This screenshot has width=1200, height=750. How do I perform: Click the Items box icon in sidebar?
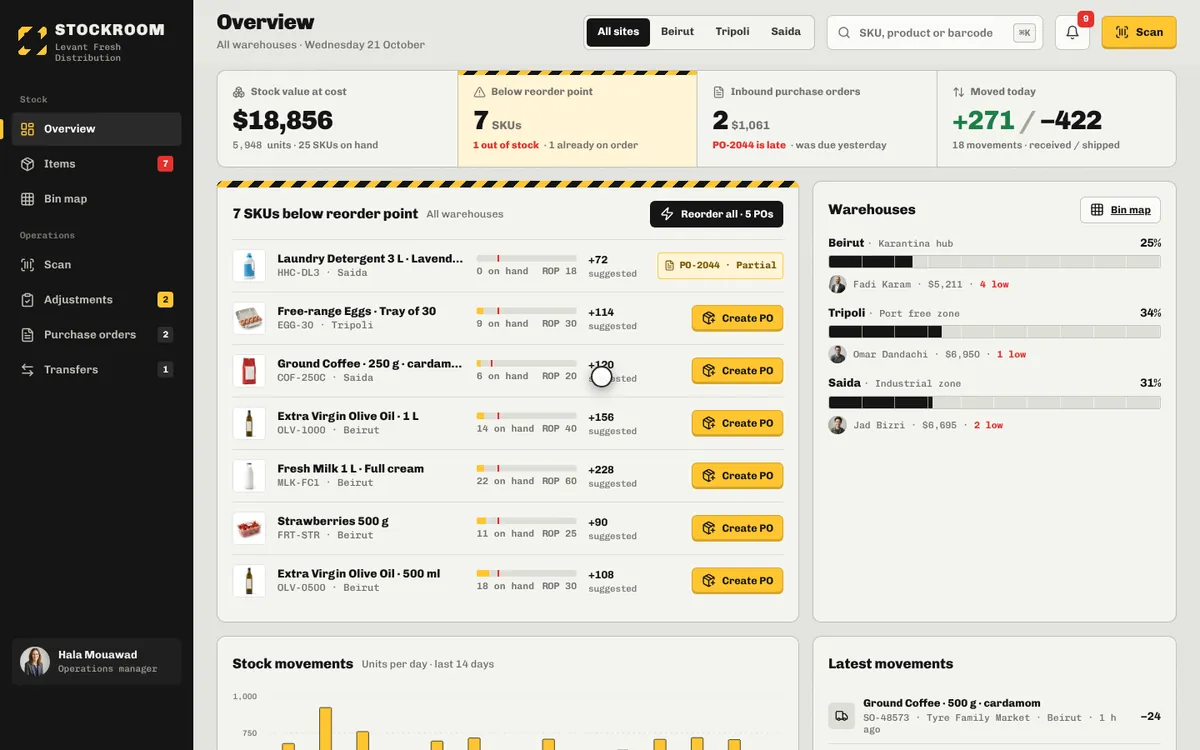(x=28, y=164)
